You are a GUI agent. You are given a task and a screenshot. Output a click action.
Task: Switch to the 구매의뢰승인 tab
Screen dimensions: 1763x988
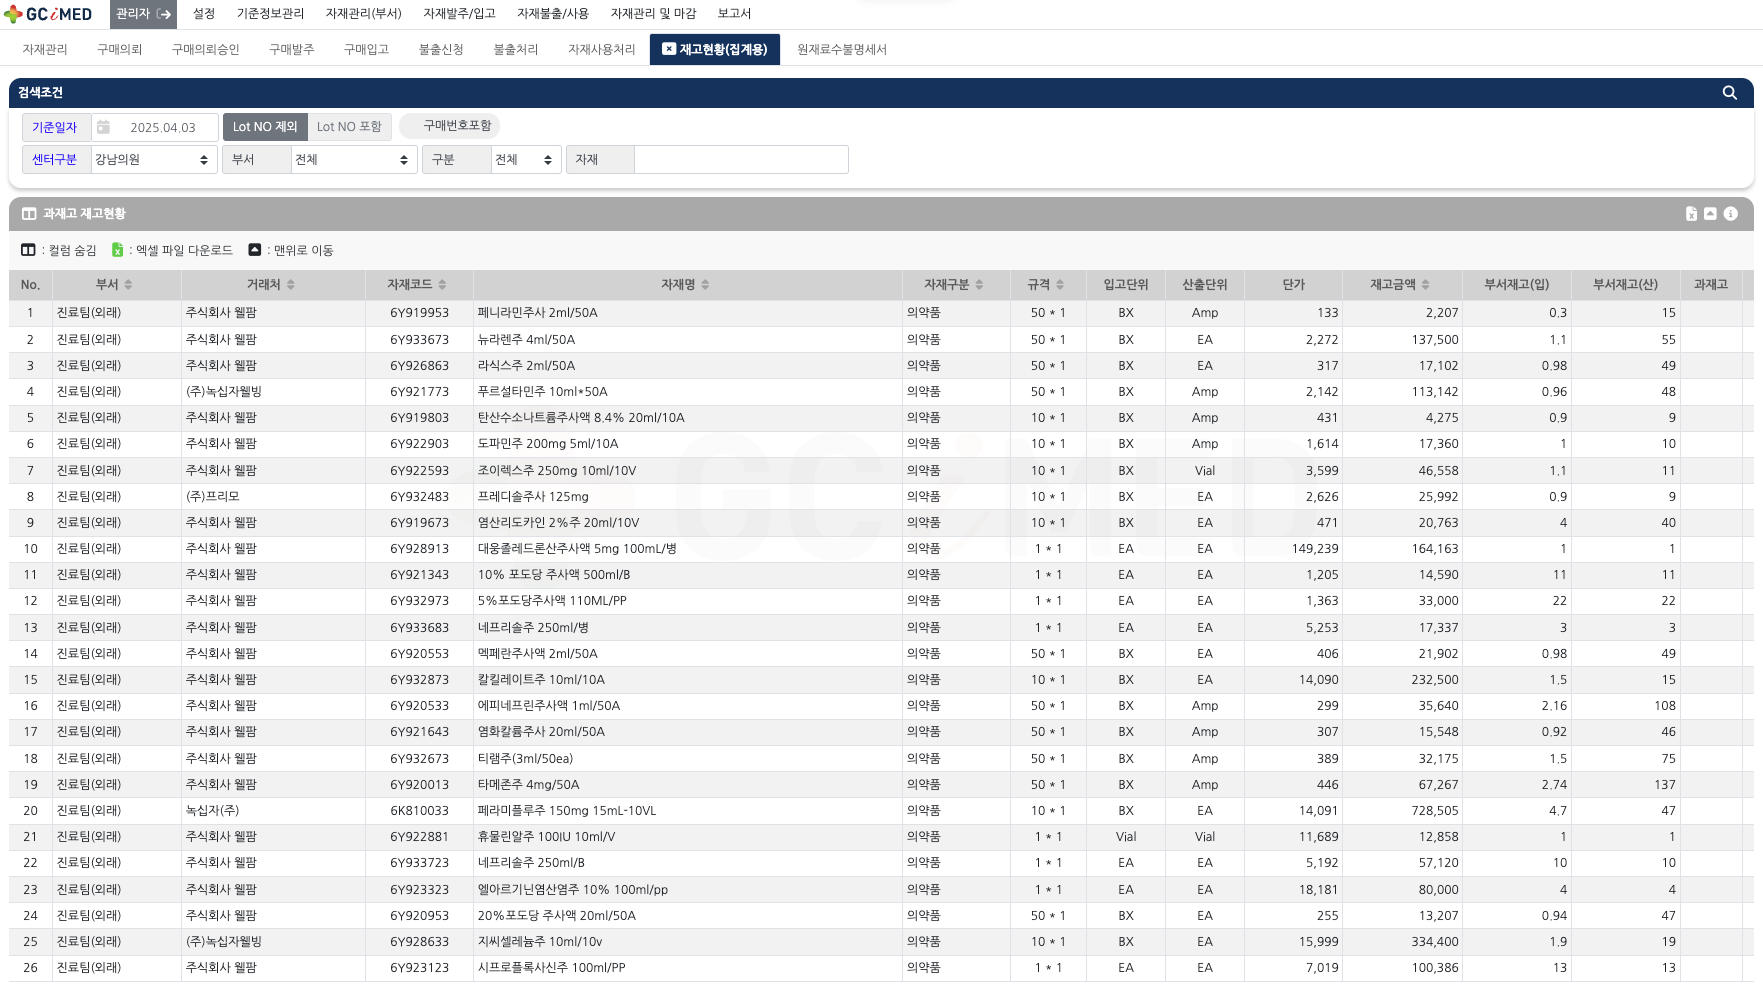tap(205, 50)
